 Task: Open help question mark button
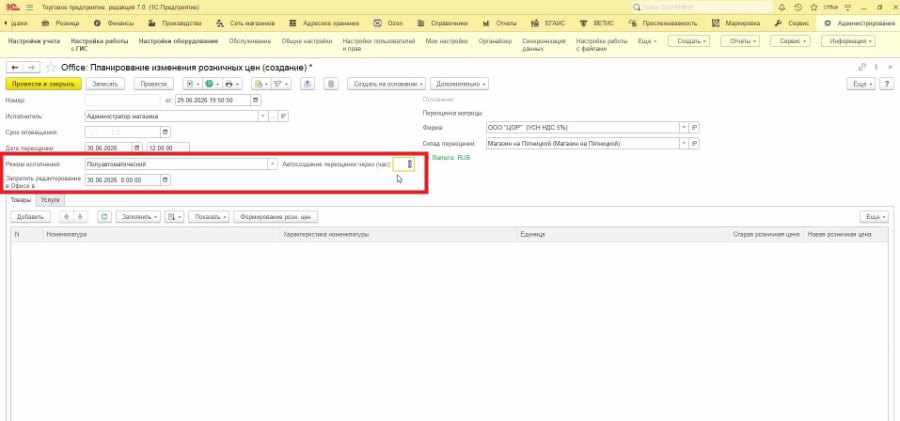887,84
